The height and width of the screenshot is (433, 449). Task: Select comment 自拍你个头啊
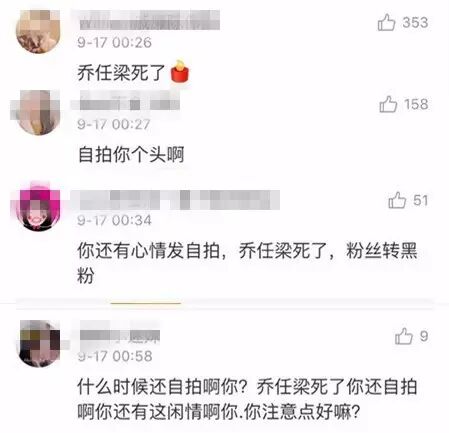(x=131, y=154)
